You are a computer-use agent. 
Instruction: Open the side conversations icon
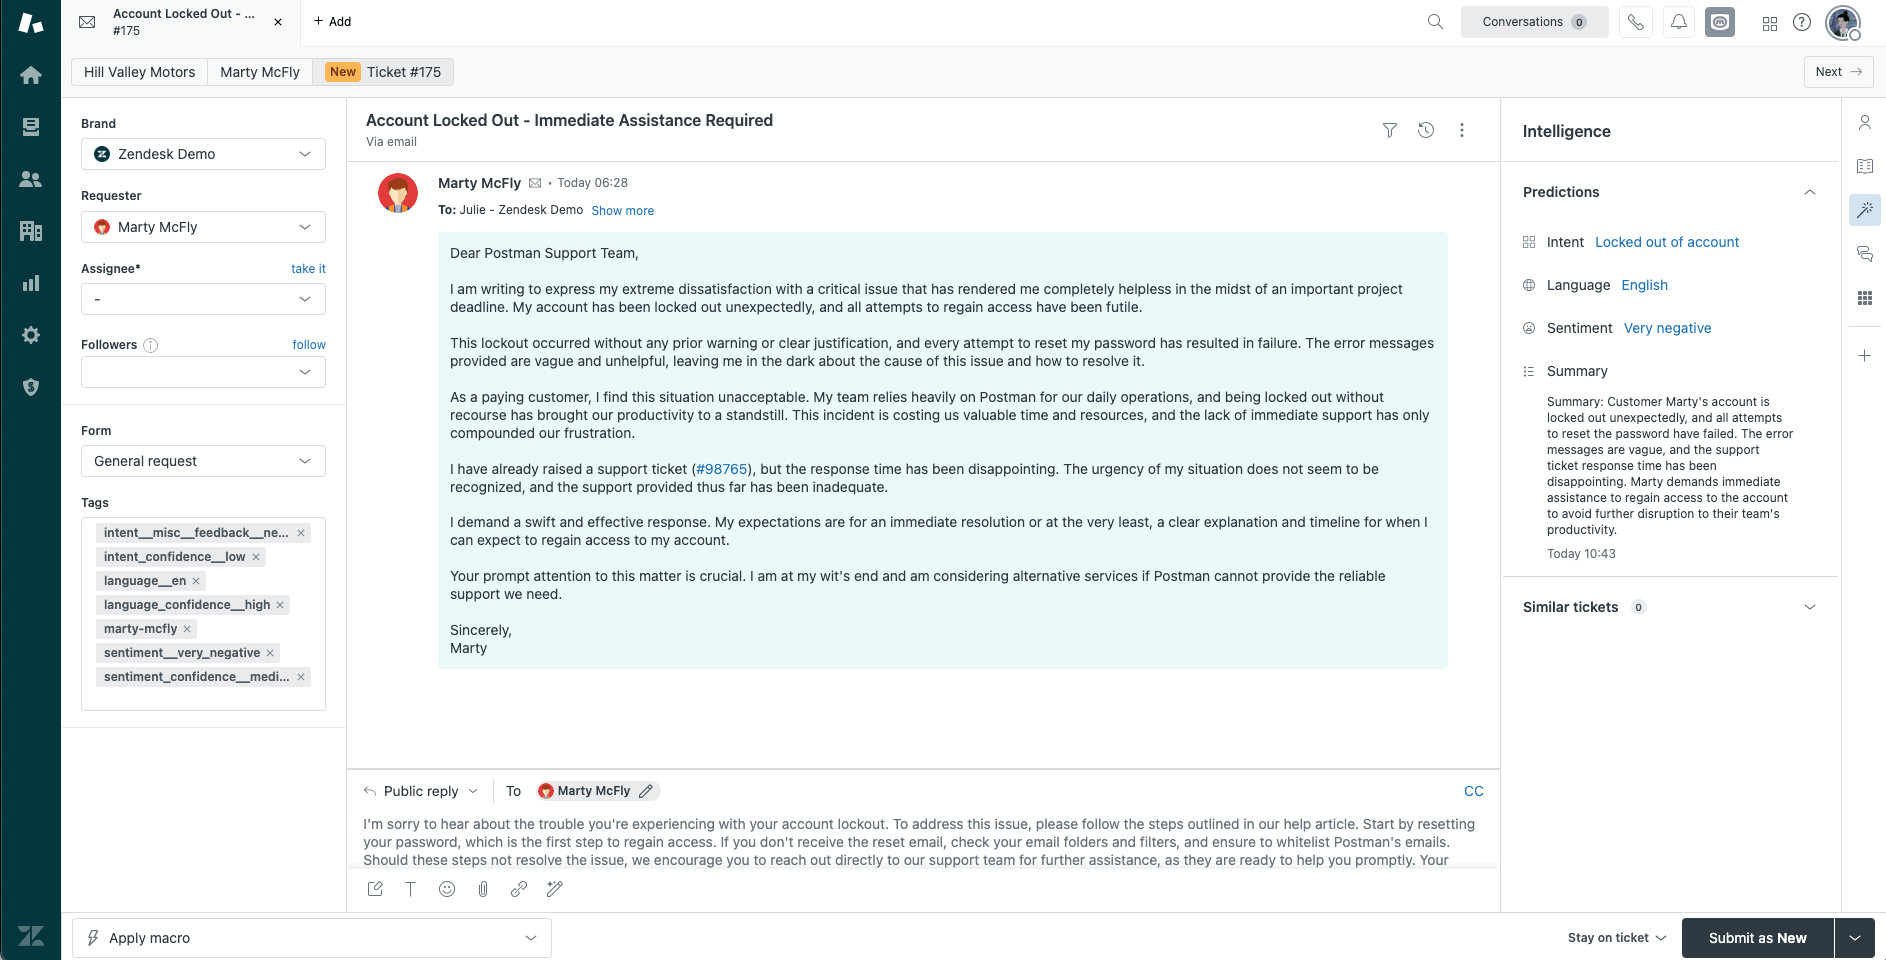1865,254
